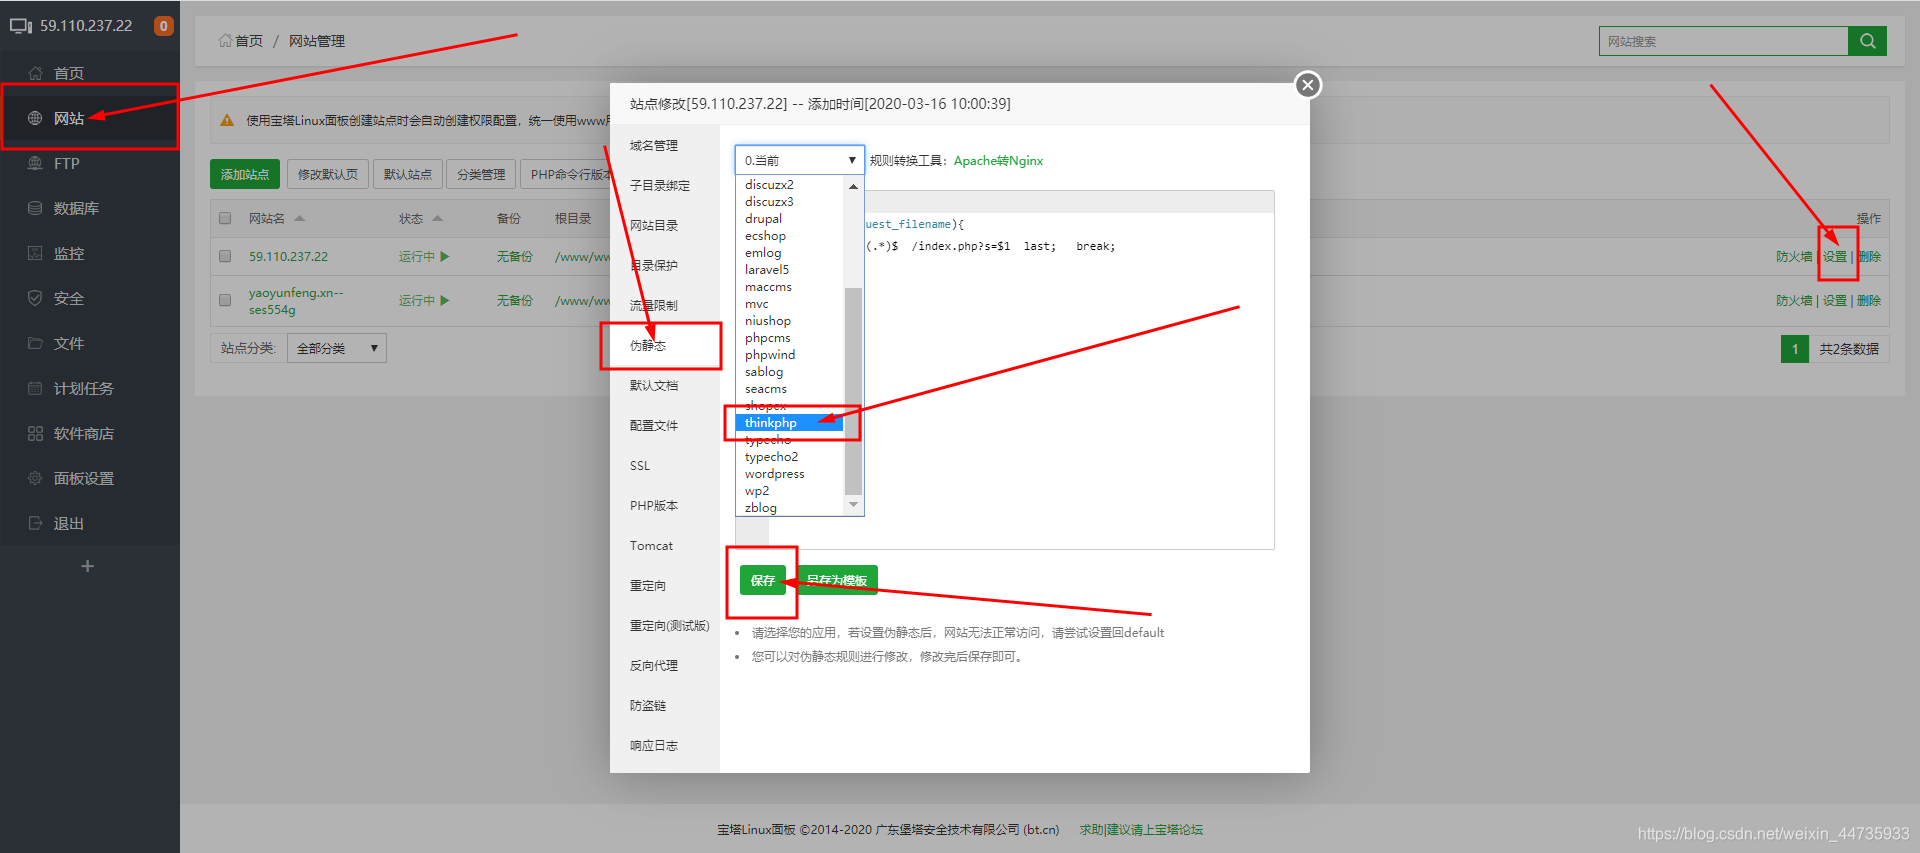Check the 59.110.237.22 site row checkbox
The image size is (1920, 853).
225,256
